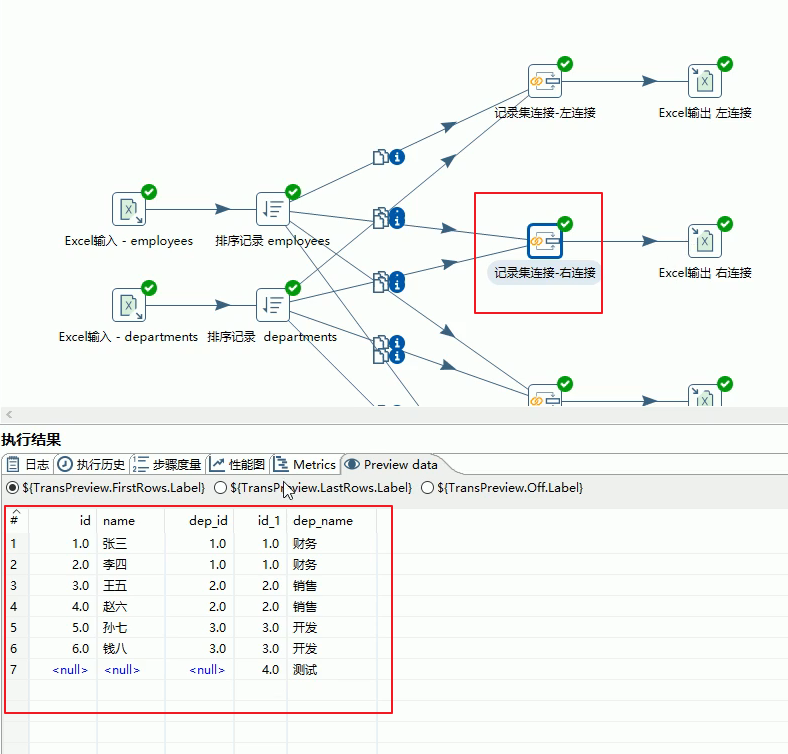
Task: Switch to 步骤度量 tab
Action: point(167,464)
